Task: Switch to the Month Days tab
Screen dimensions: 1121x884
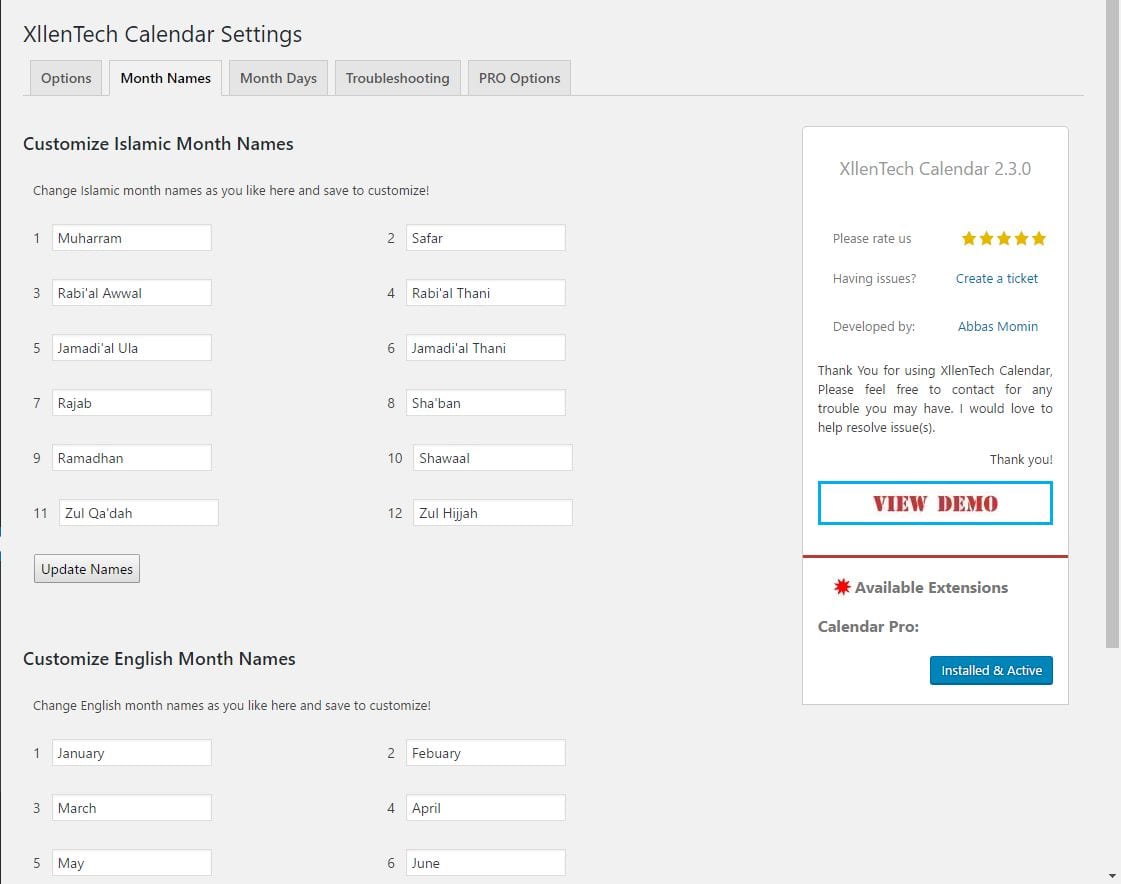Action: pyautogui.click(x=278, y=78)
